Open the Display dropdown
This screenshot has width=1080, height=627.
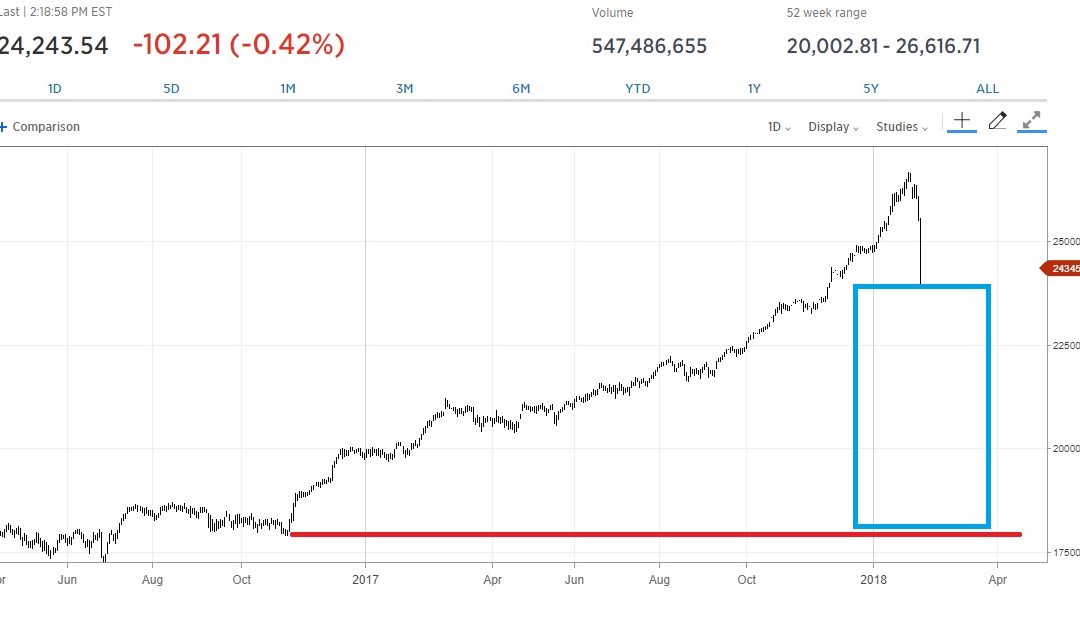(x=832, y=127)
